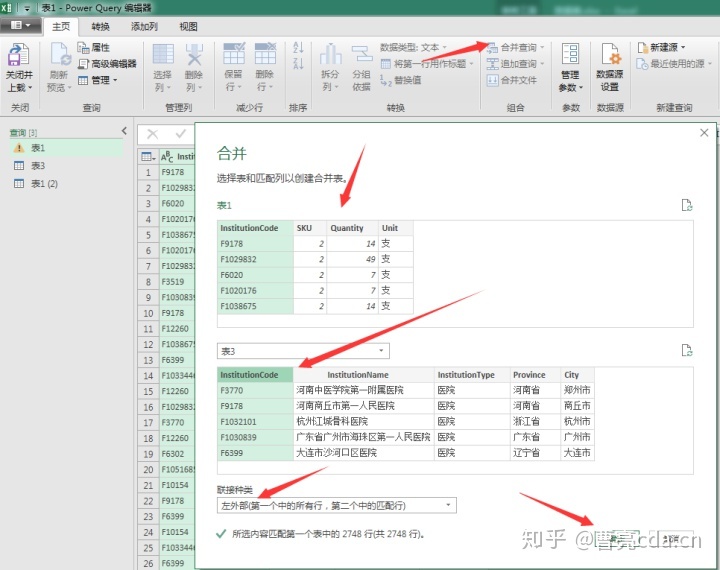Click cell 河南商丘市第一人民医院
The height and width of the screenshot is (570, 720).
click(364, 406)
